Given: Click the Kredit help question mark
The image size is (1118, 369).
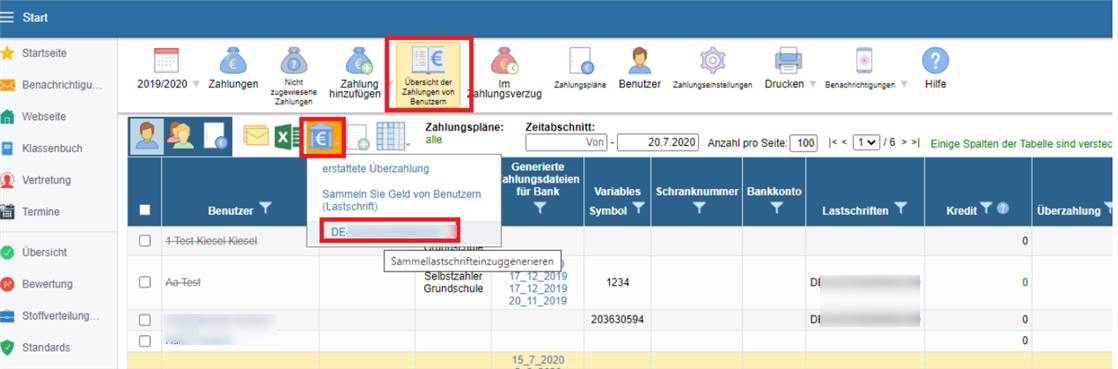Looking at the screenshot, I should coord(1002,209).
